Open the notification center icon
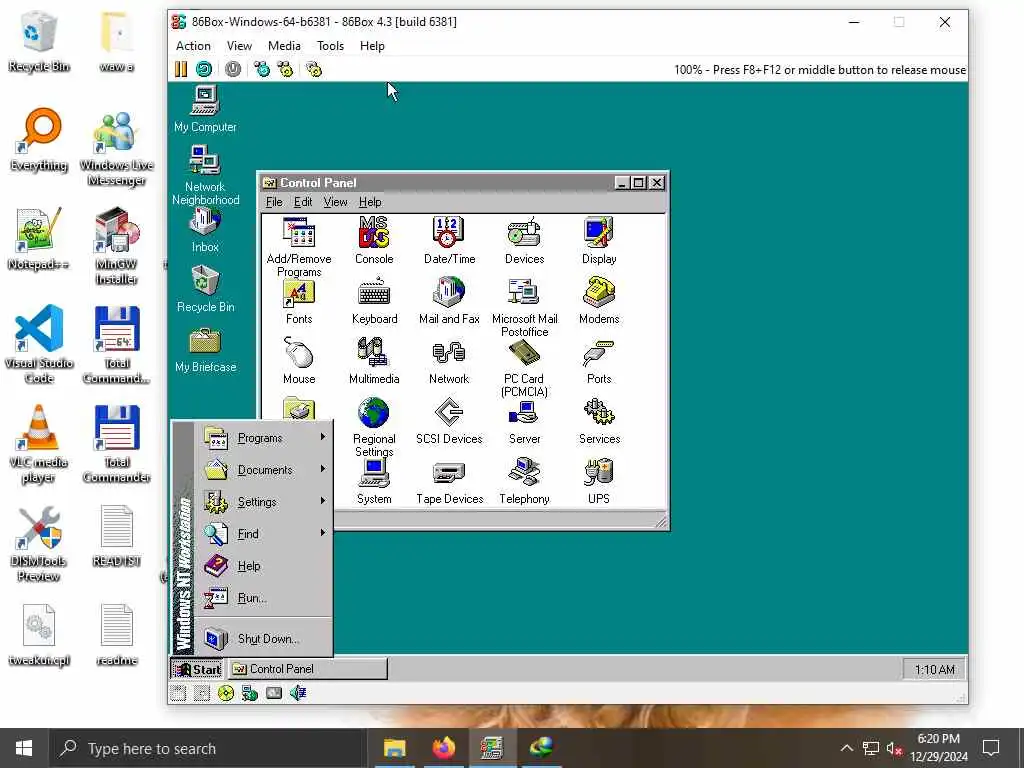This screenshot has height=768, width=1024. pyautogui.click(x=991, y=748)
